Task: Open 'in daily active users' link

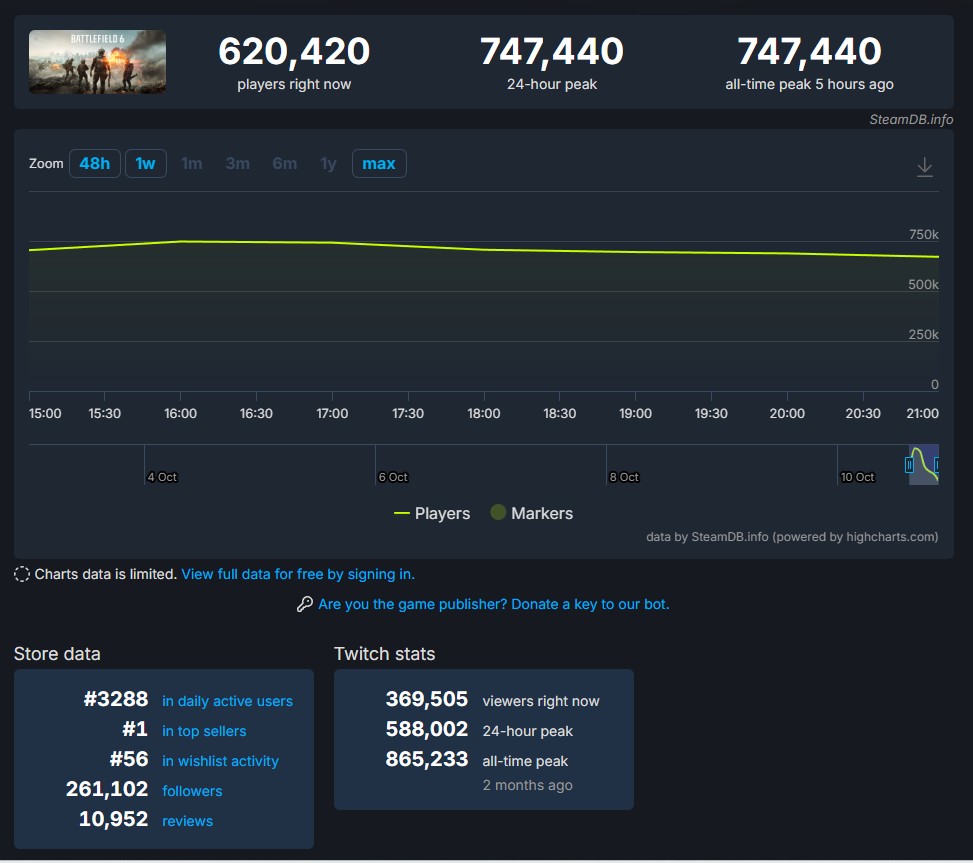Action: click(x=227, y=701)
